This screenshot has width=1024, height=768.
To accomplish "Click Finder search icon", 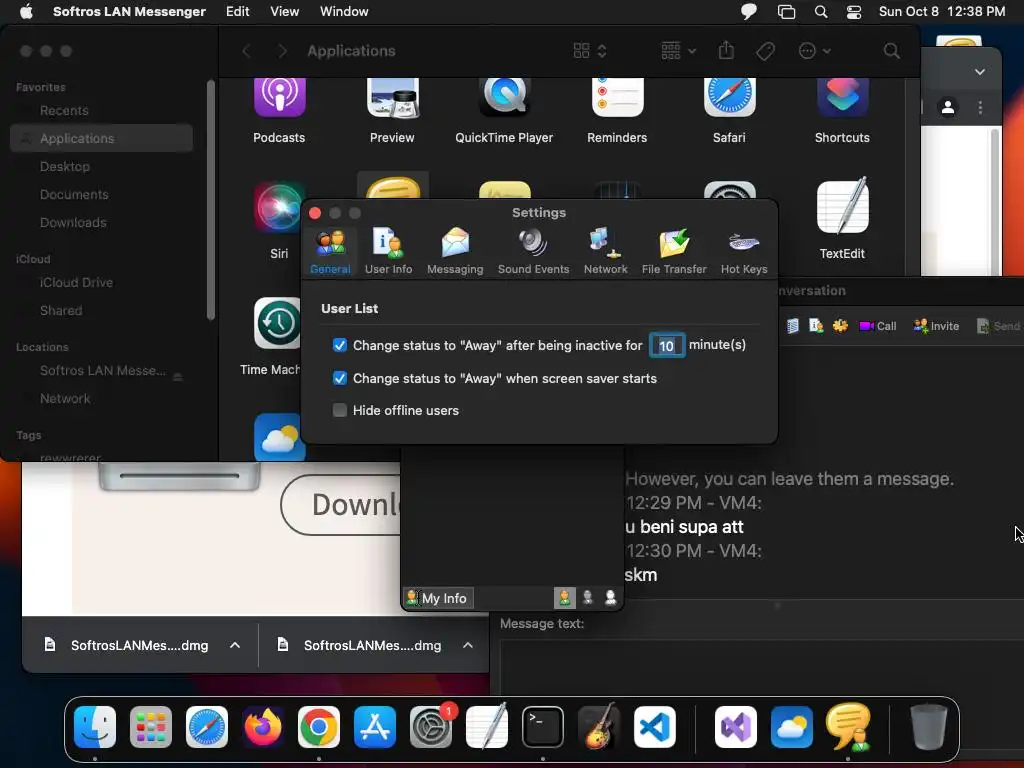I will pyautogui.click(x=891, y=51).
